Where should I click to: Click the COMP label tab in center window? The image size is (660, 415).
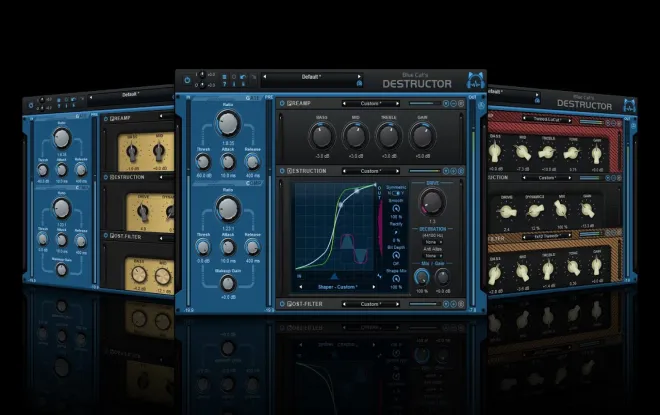pyautogui.click(x=254, y=183)
